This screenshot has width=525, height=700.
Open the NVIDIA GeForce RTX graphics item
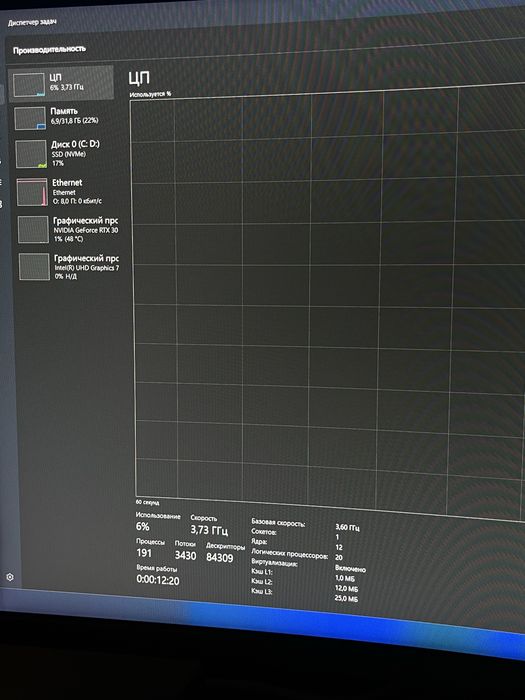click(x=68, y=229)
